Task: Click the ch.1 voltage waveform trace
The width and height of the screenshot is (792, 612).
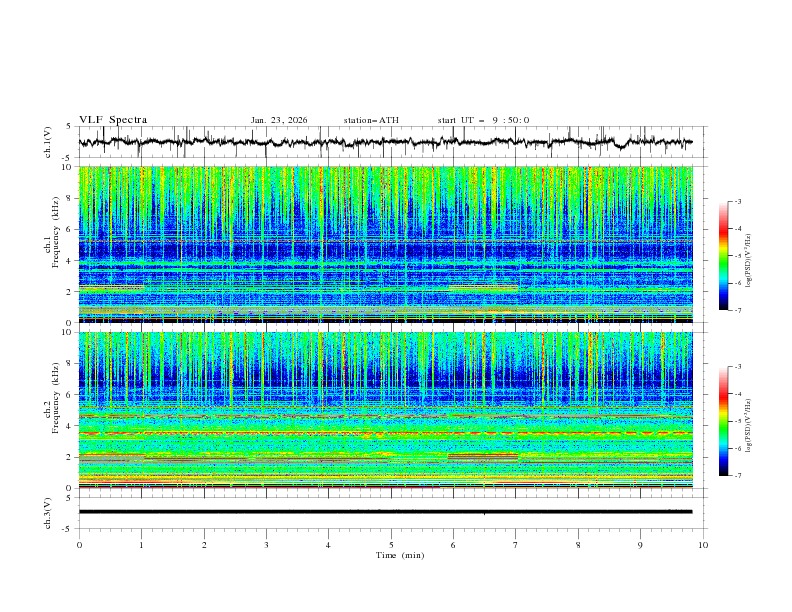Action: [385, 142]
